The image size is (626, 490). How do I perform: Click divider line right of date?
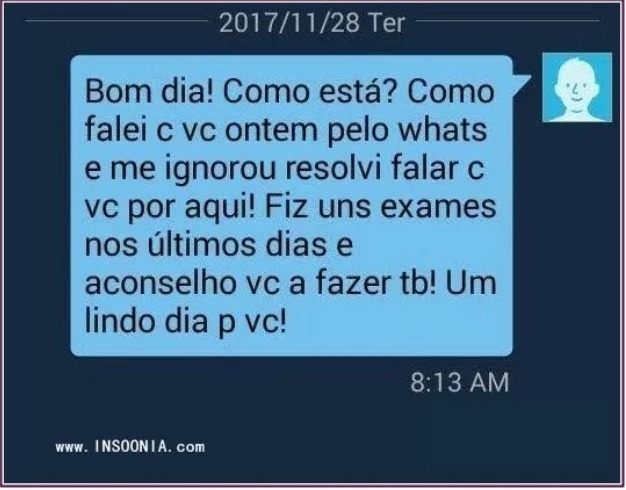coord(507,20)
